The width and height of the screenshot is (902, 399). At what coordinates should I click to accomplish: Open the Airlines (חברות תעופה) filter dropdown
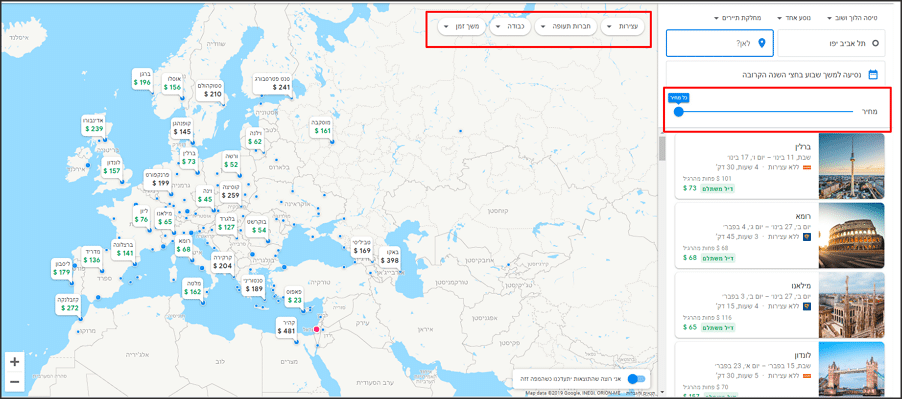(x=565, y=27)
